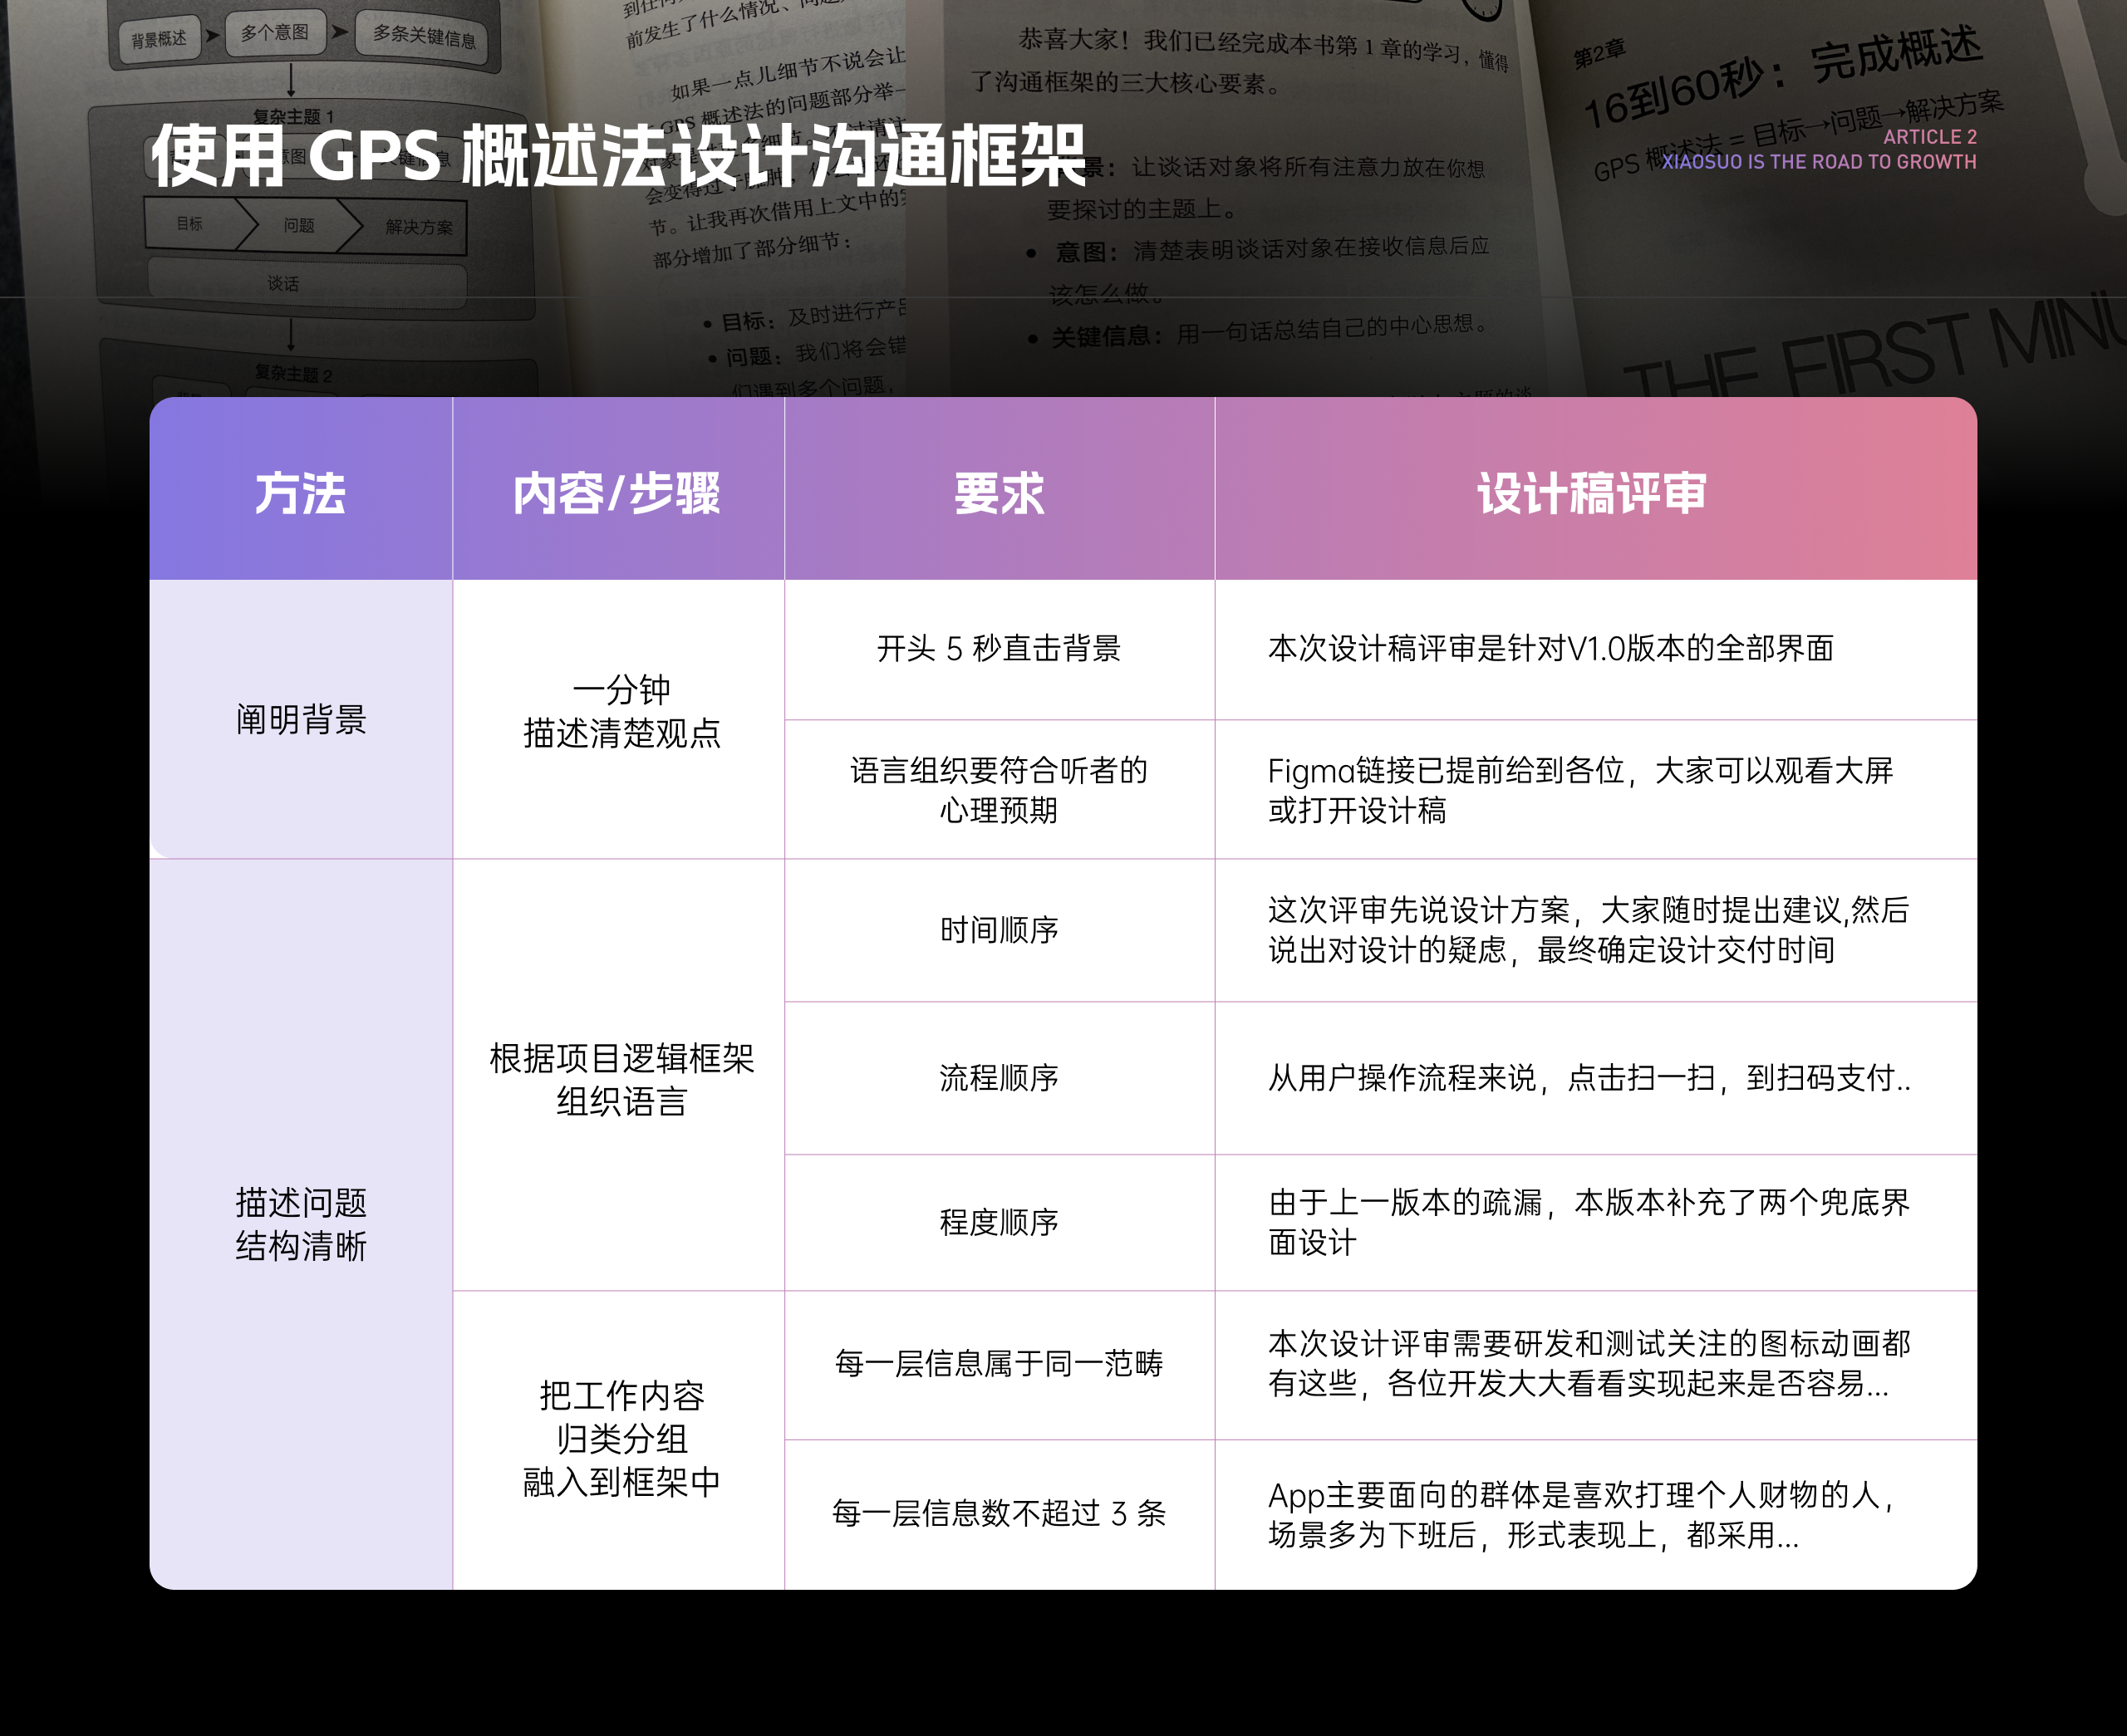The width and height of the screenshot is (2127, 1736).
Task: Select the 要求 column header
Action: 998,493
